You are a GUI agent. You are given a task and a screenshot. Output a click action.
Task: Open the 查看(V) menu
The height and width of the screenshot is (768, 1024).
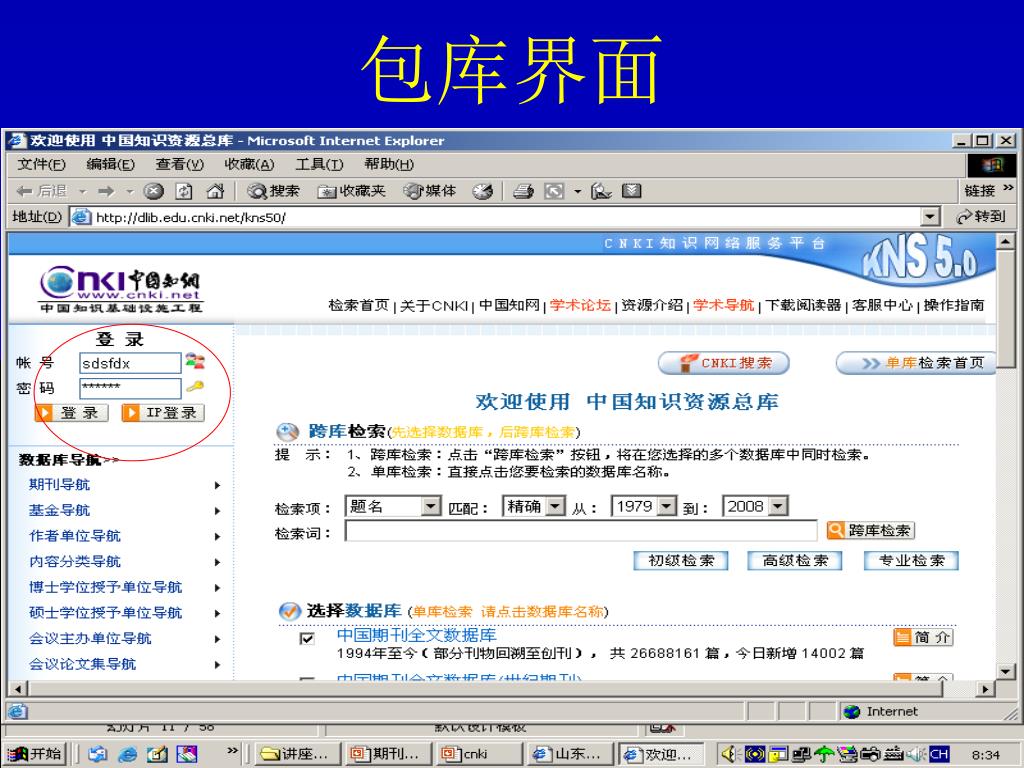(x=180, y=164)
